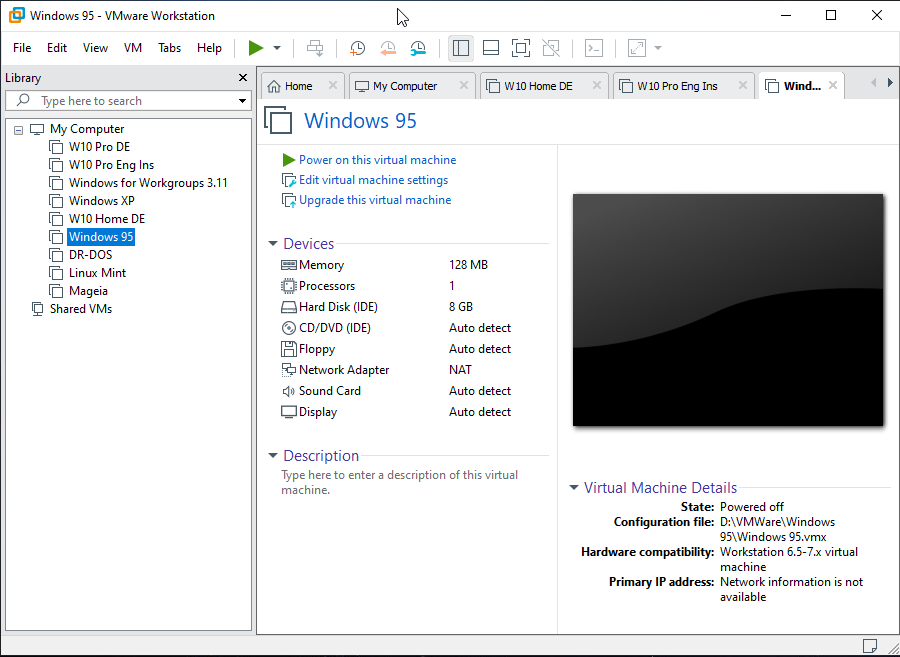Close the Home tab
Screen dimensions: 900x657
pyautogui.click(x=332, y=85)
